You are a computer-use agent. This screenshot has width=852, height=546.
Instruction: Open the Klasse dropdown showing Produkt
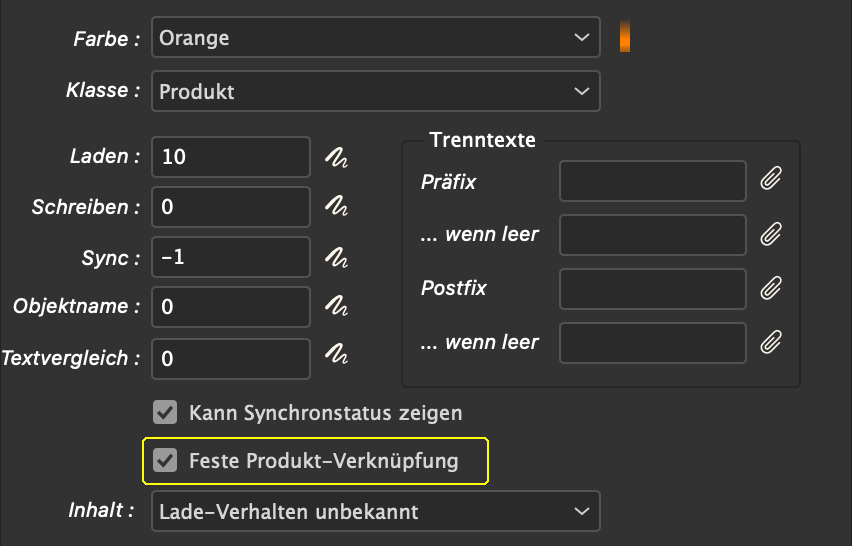(x=375, y=91)
